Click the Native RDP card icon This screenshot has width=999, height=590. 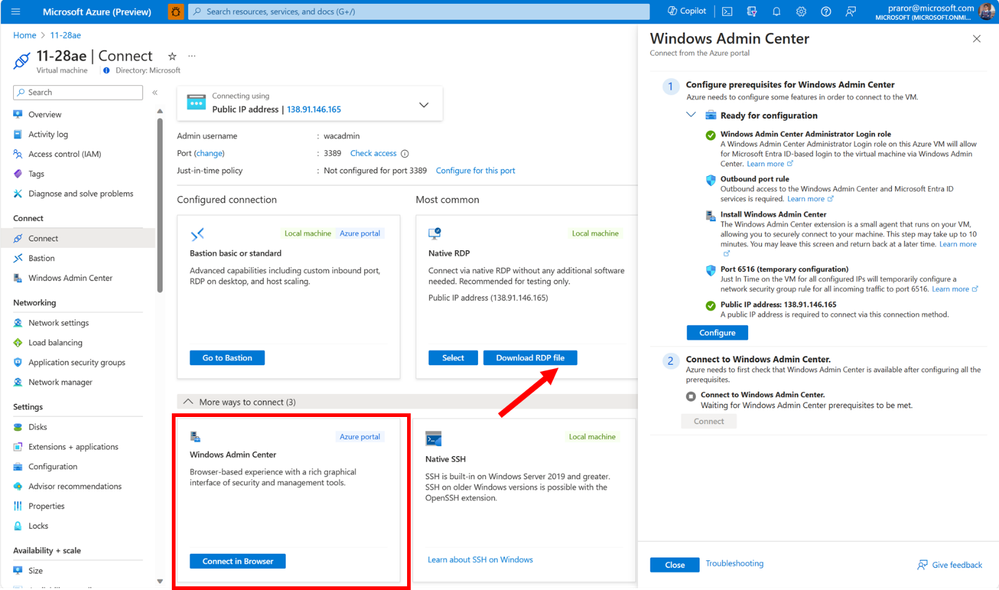pos(435,234)
